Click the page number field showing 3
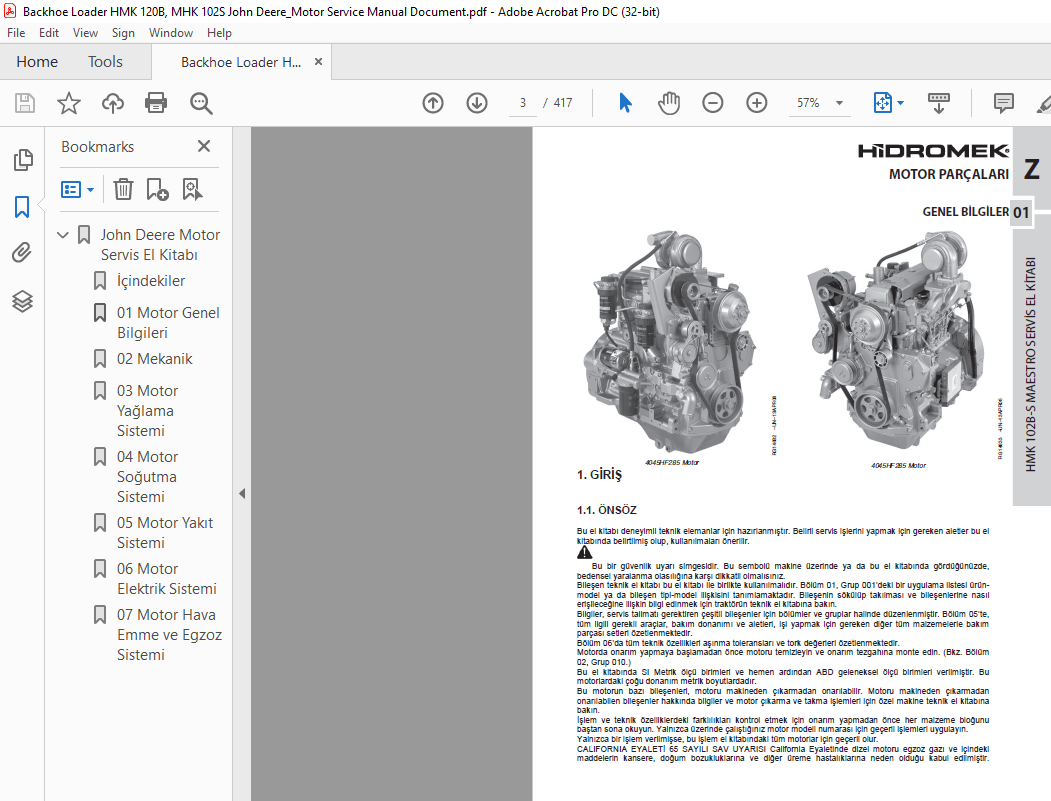Screen dimensions: 1051x801 (523, 103)
